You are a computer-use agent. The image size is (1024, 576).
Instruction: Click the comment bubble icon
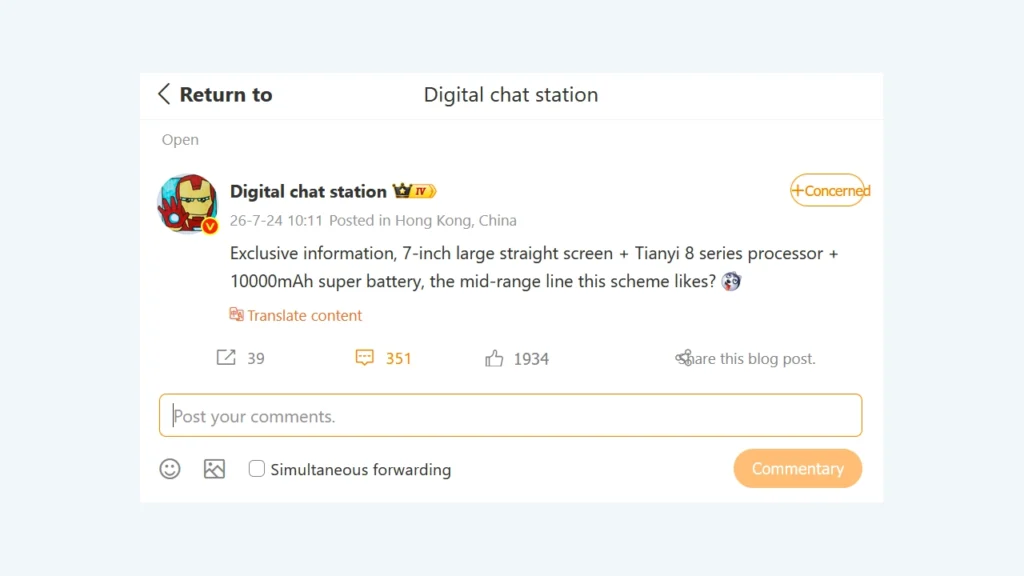pos(364,357)
